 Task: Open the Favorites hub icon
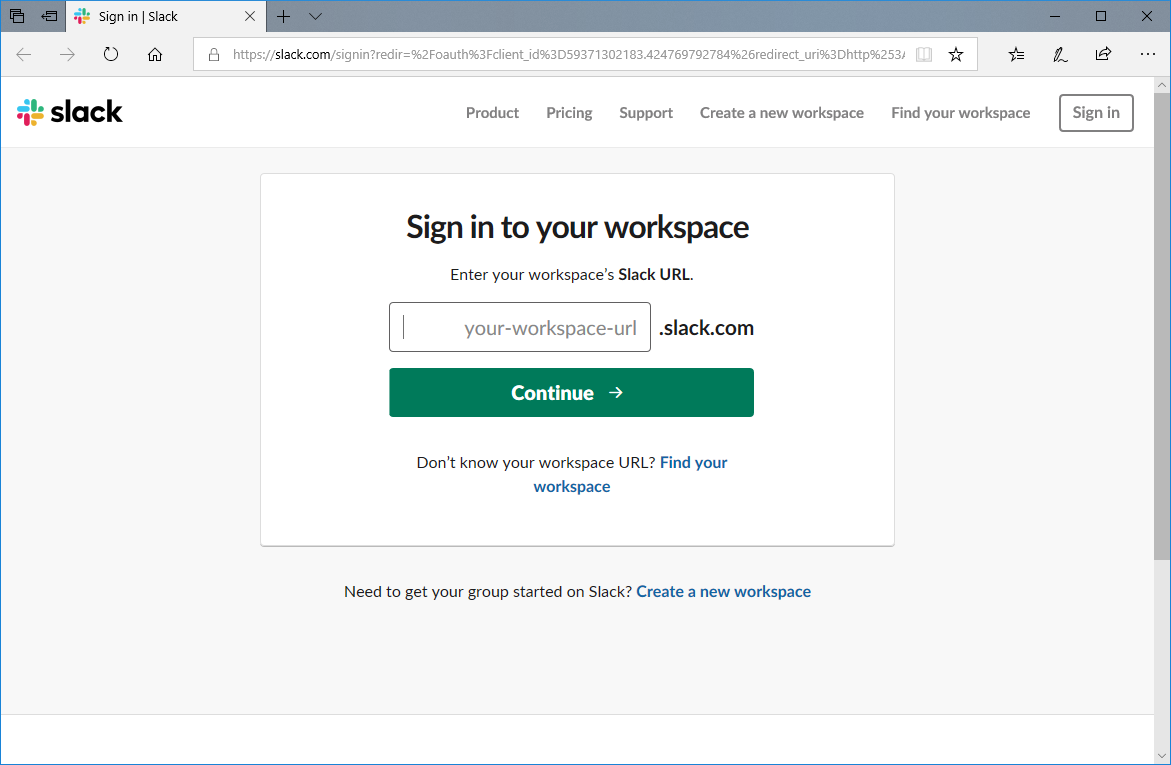pos(1016,55)
